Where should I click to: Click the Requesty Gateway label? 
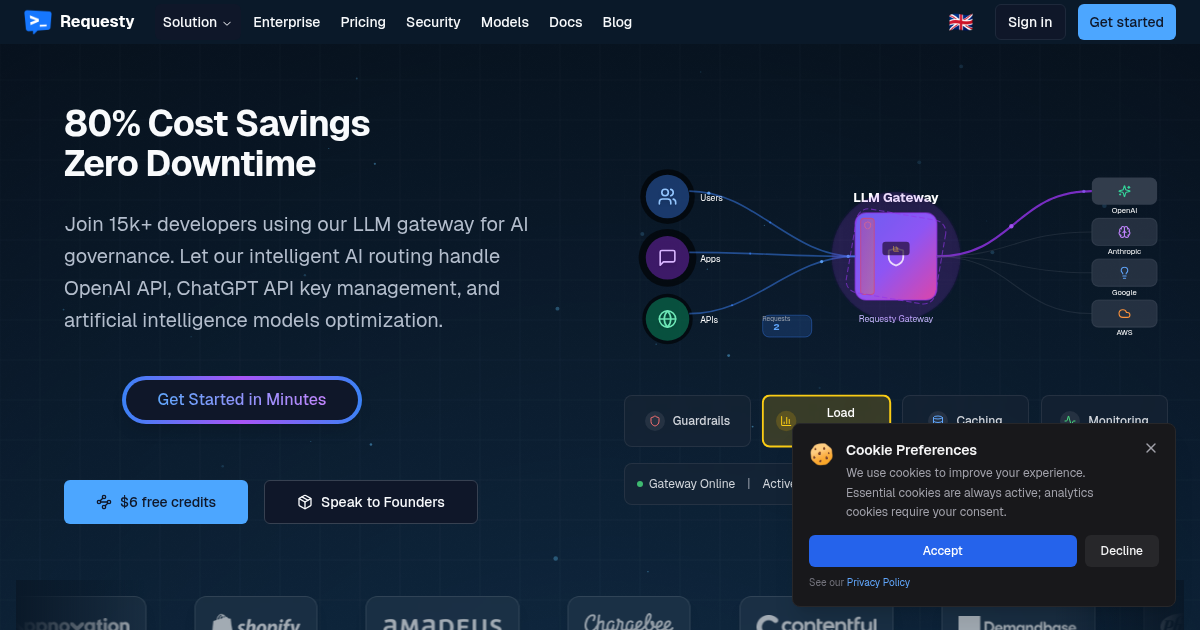(896, 319)
